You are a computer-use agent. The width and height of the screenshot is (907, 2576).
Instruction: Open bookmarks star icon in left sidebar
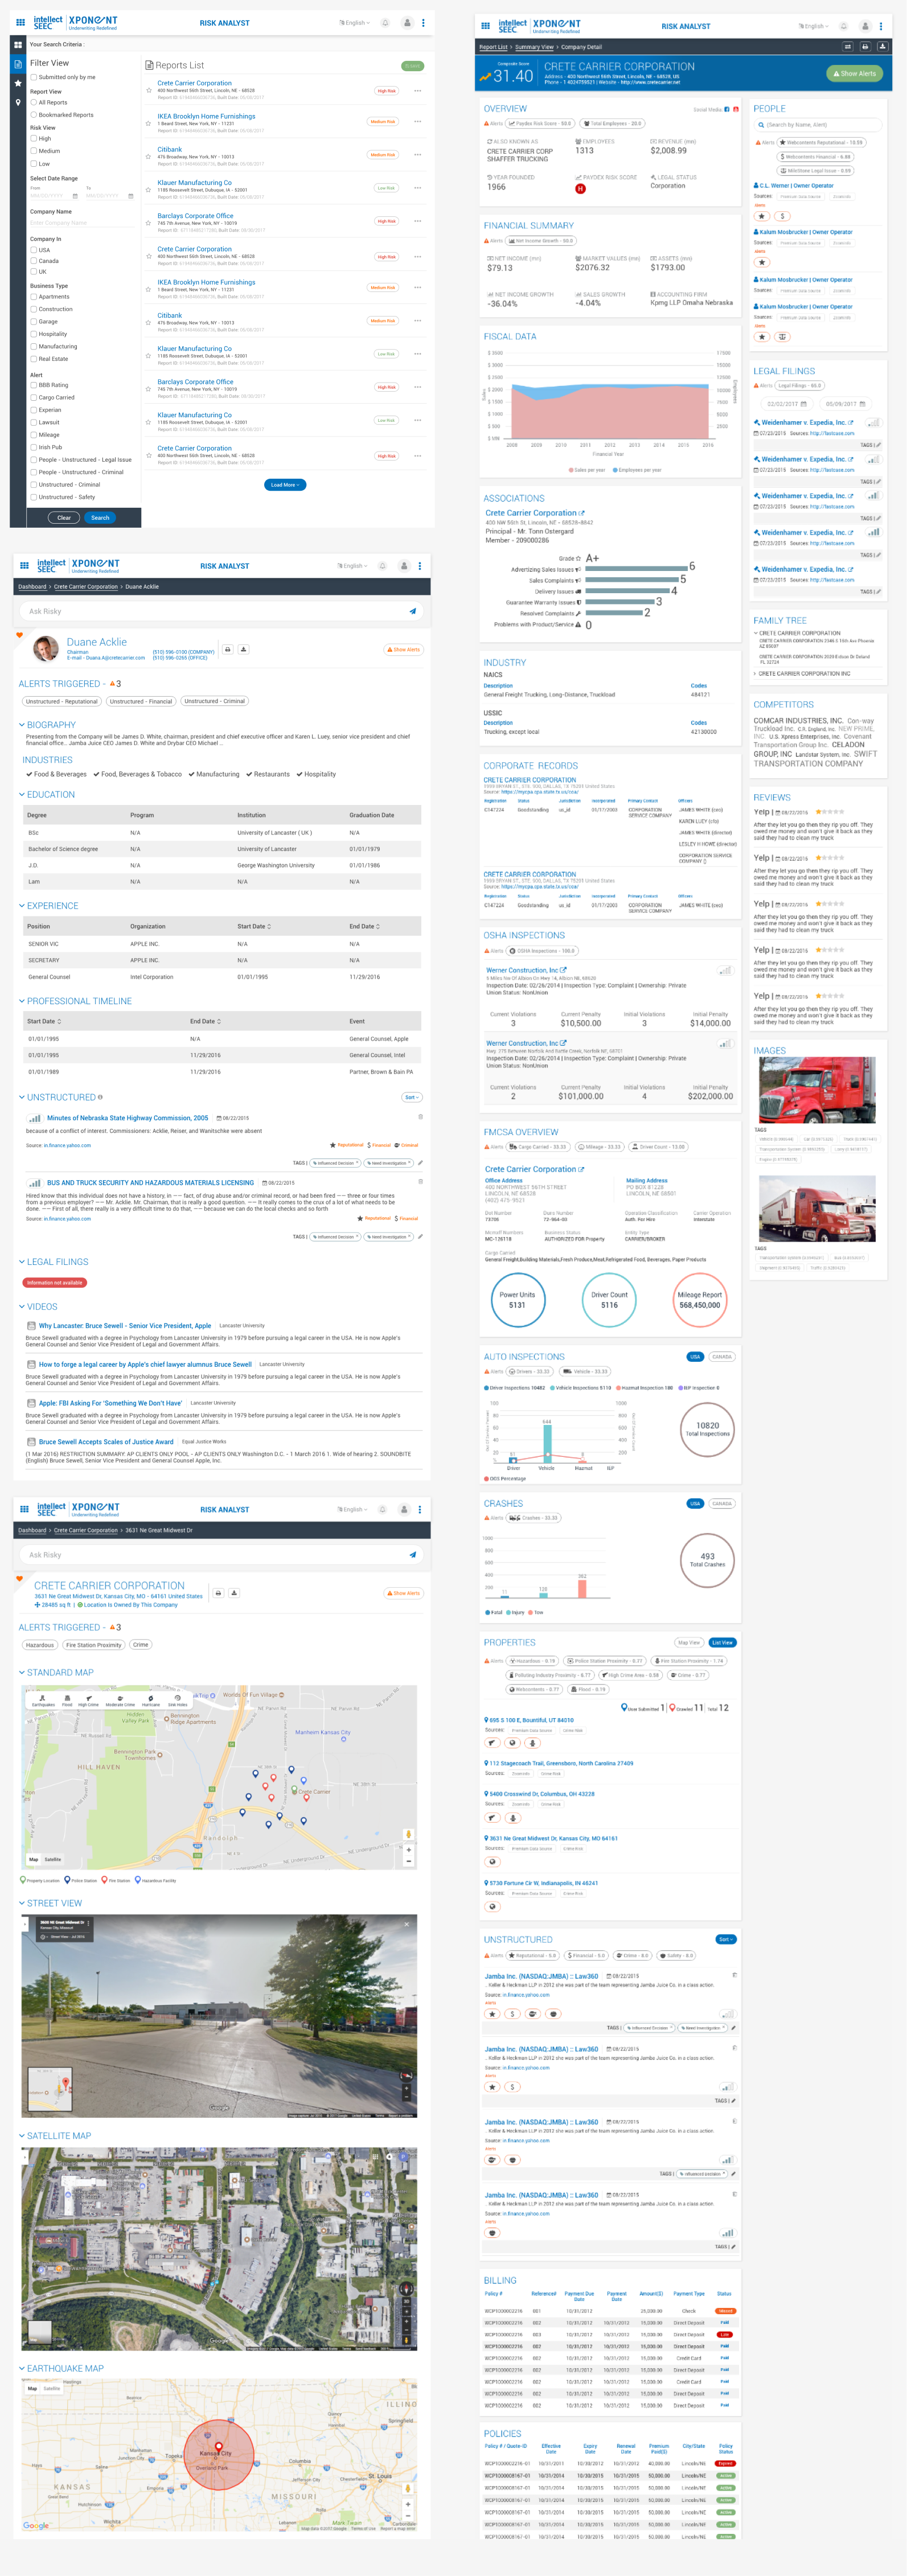17,83
